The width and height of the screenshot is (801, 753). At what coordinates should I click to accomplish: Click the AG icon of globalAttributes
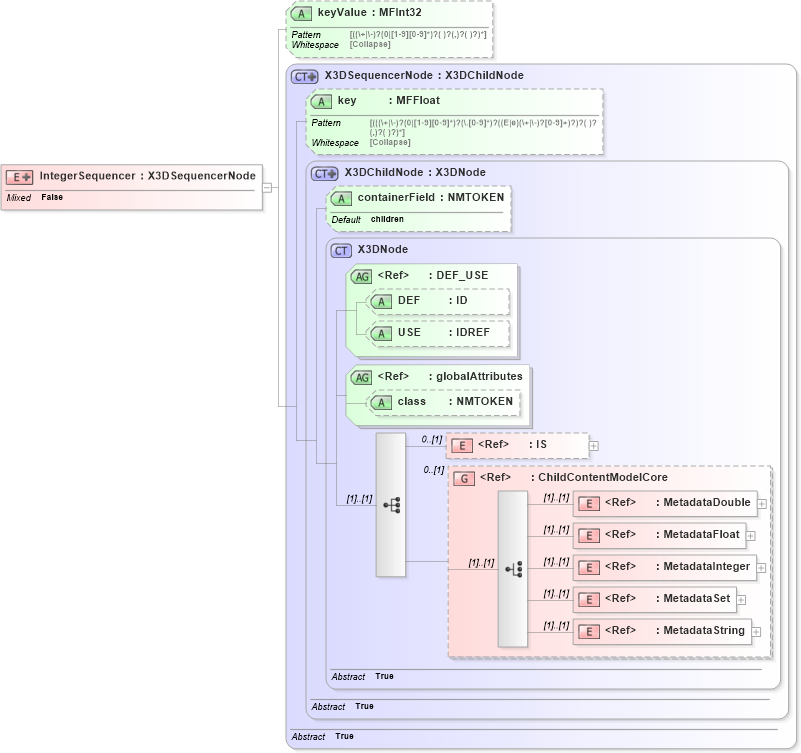click(x=362, y=378)
